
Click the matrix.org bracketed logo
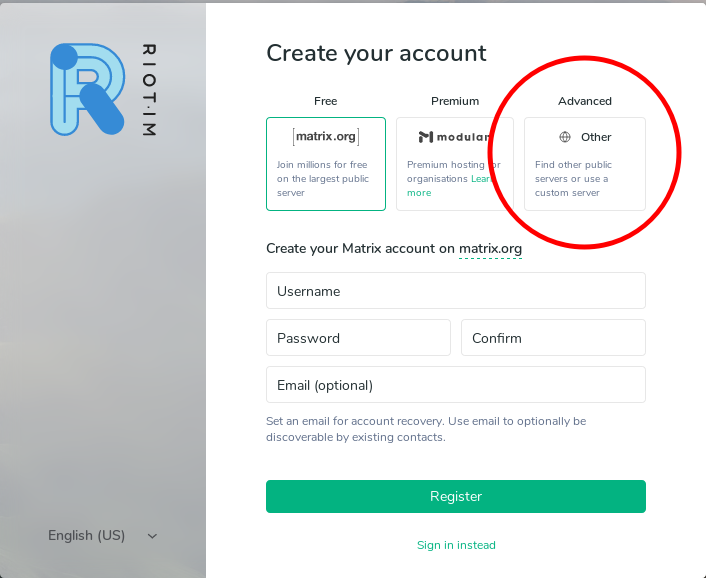(x=326, y=136)
